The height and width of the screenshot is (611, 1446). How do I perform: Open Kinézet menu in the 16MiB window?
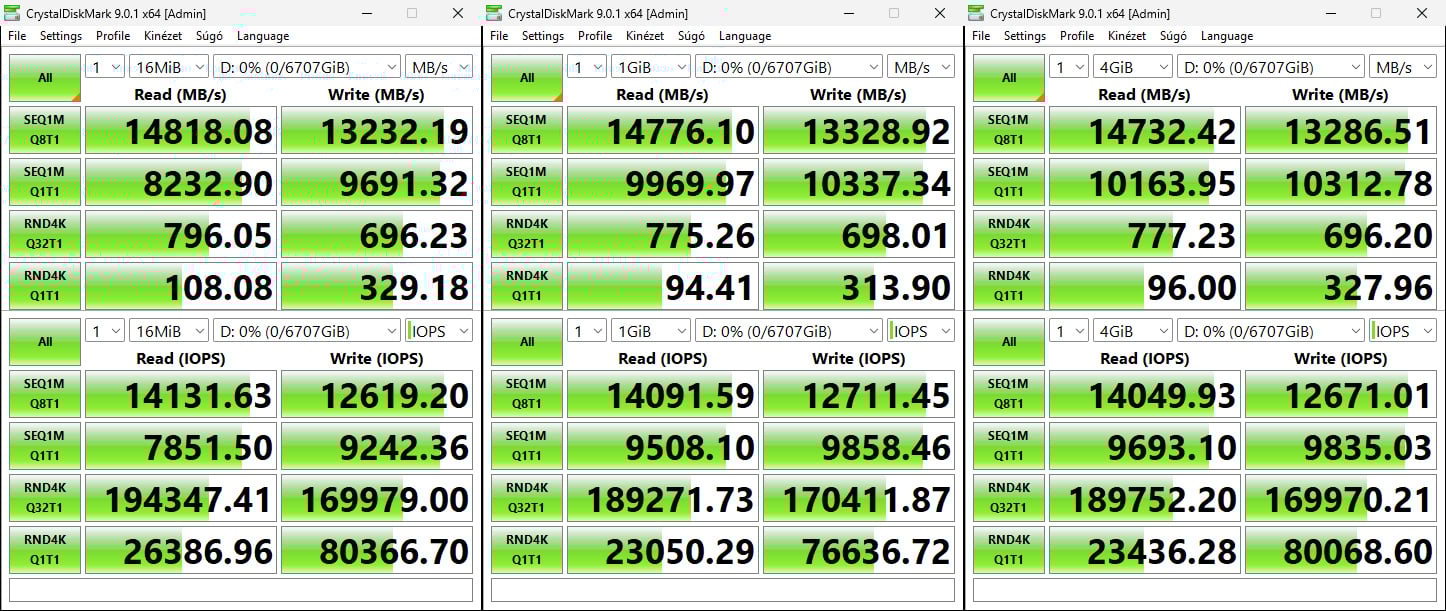(x=165, y=36)
